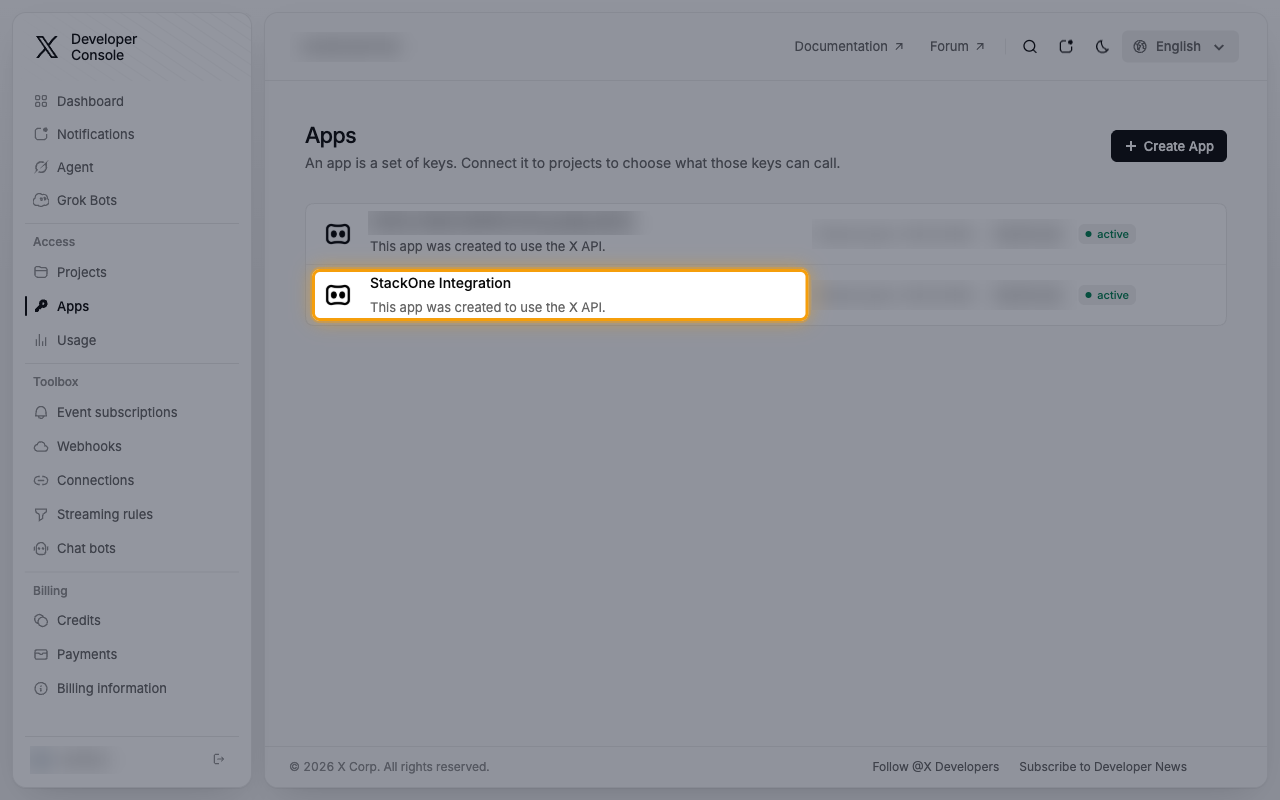Image resolution: width=1280 pixels, height=800 pixels.
Task: Click the active badge in the first app row
Action: point(1107,234)
